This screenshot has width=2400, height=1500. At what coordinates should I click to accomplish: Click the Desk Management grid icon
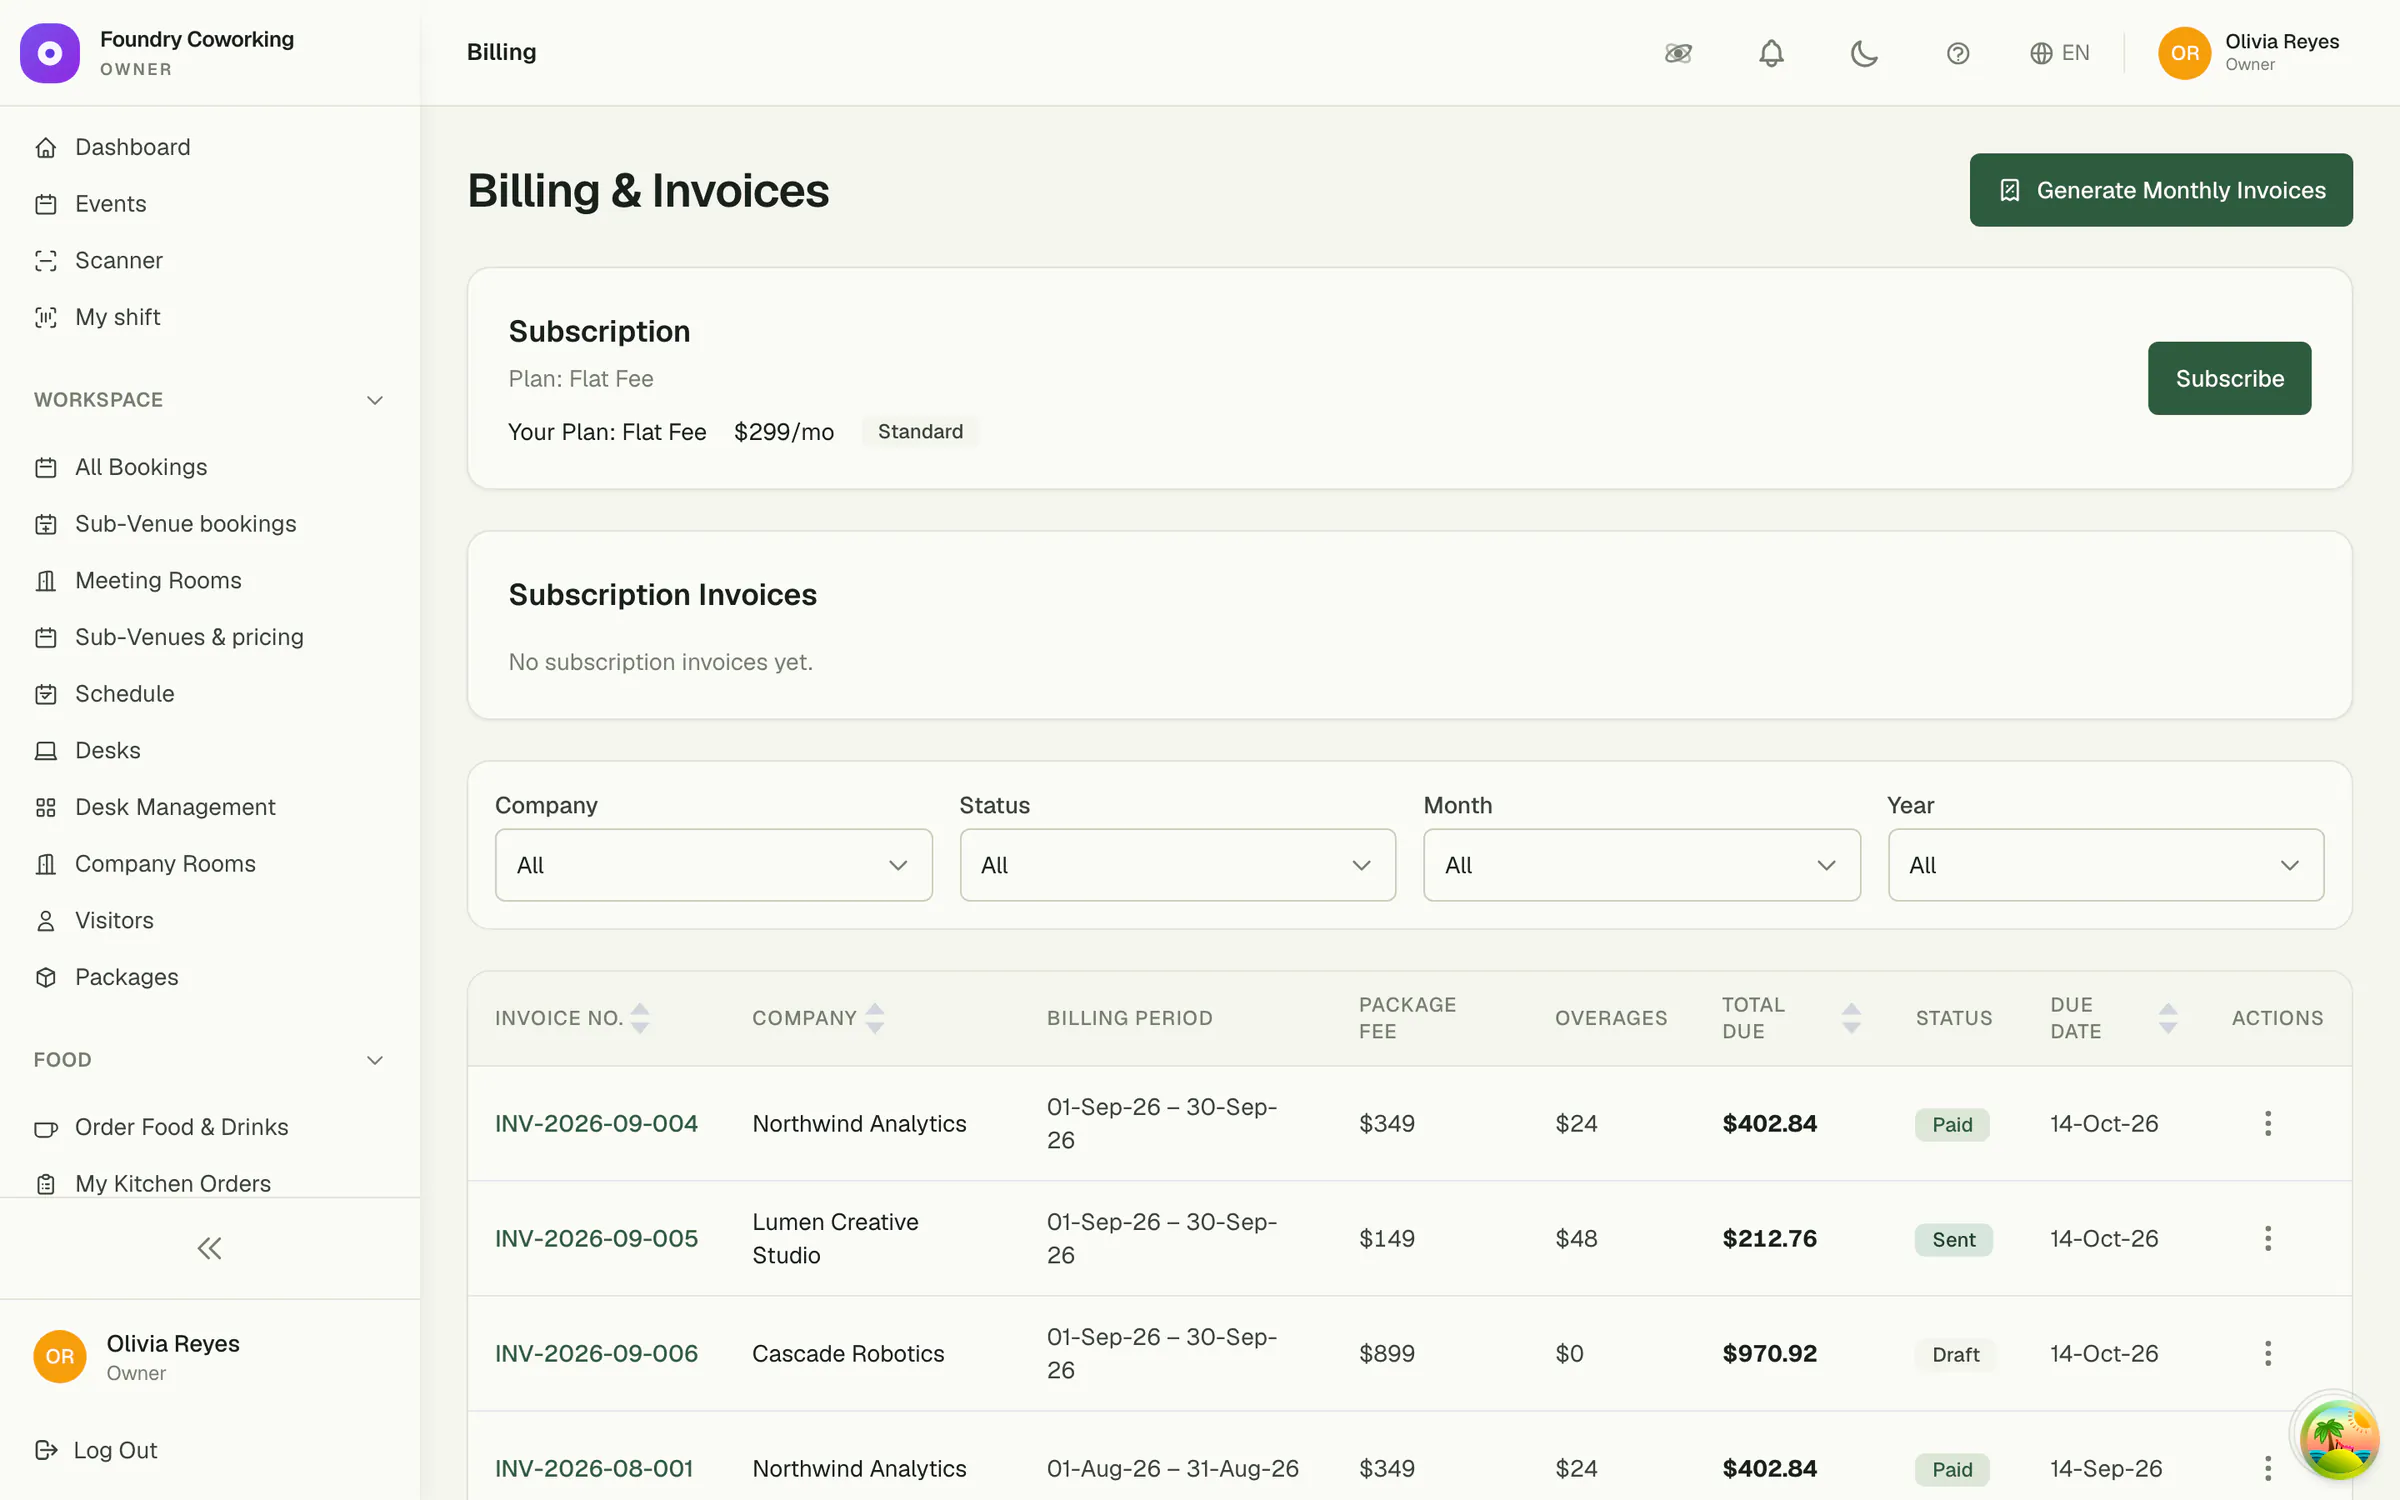click(x=46, y=808)
